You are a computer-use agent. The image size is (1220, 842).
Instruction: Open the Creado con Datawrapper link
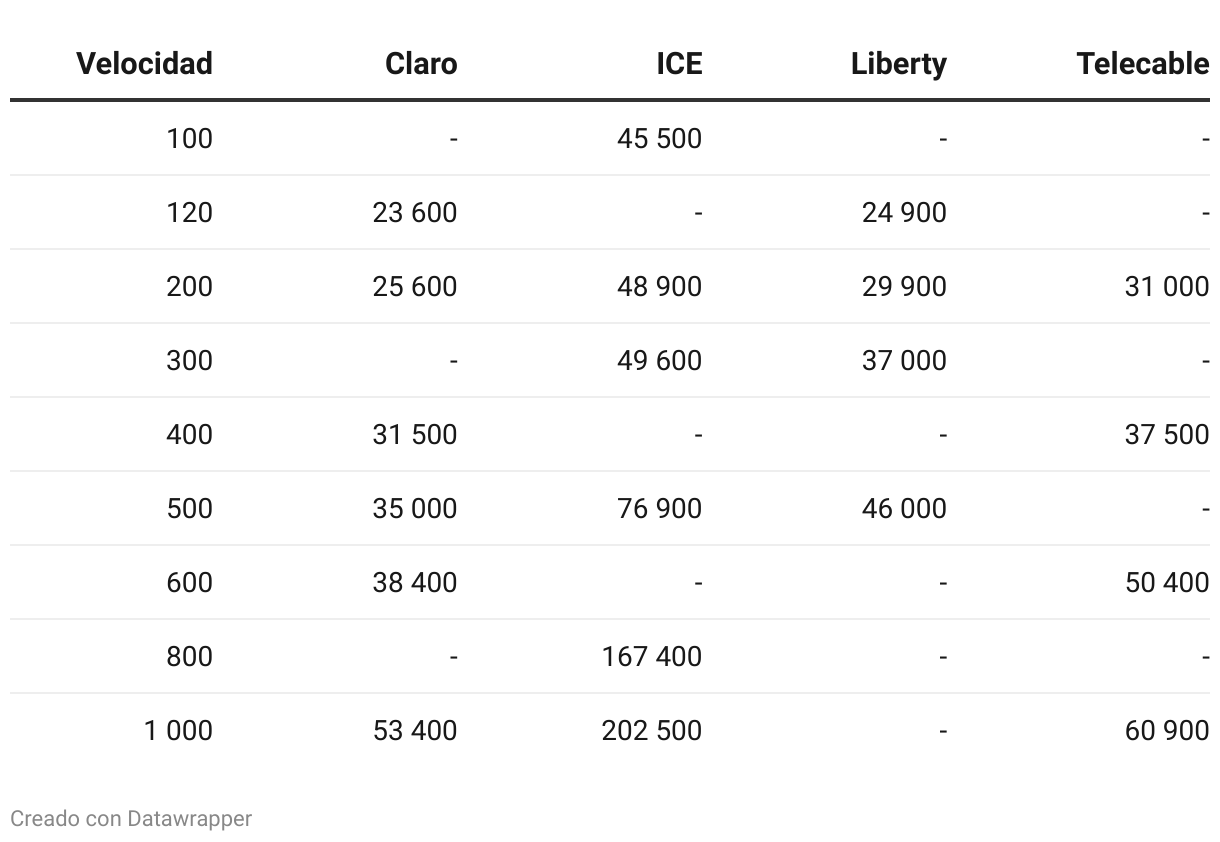(x=131, y=819)
